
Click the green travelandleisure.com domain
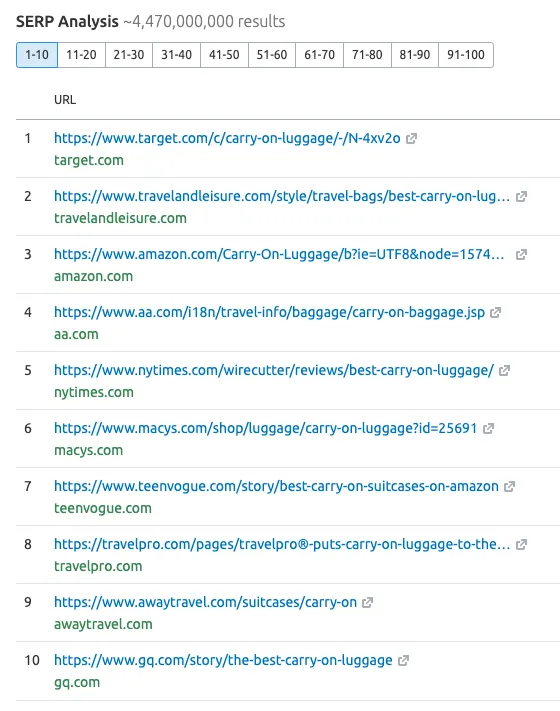click(x=120, y=218)
